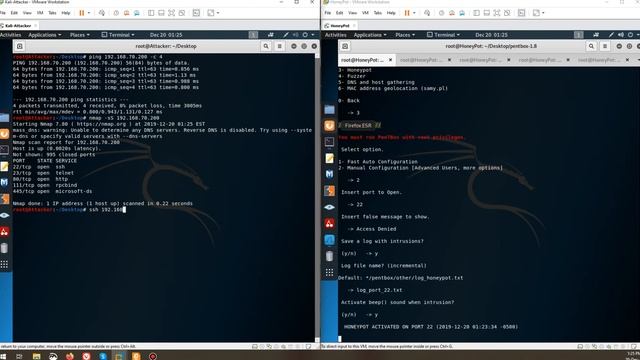This screenshot has width=640, height=360.
Task: Expand Terminal app menu in Attacker panel
Action: point(118,35)
